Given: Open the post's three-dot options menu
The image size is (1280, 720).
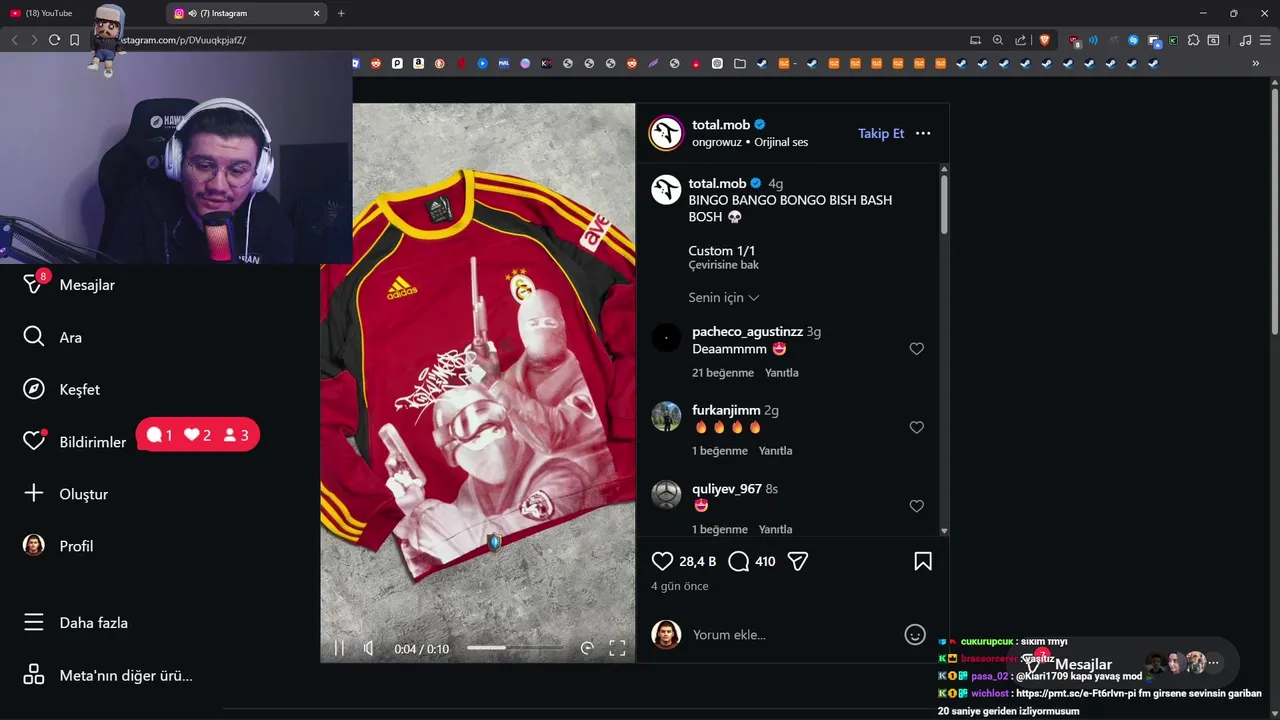Looking at the screenshot, I should click(x=923, y=133).
